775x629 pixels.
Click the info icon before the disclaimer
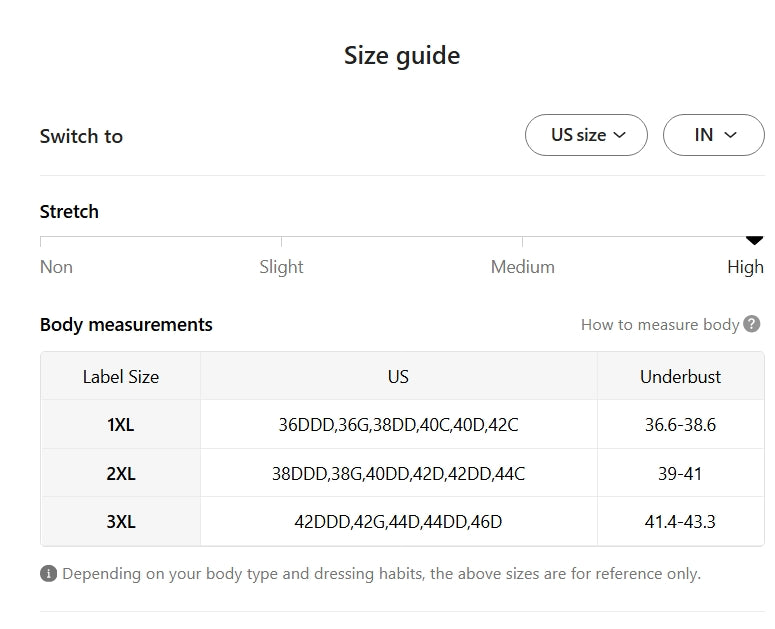point(48,574)
